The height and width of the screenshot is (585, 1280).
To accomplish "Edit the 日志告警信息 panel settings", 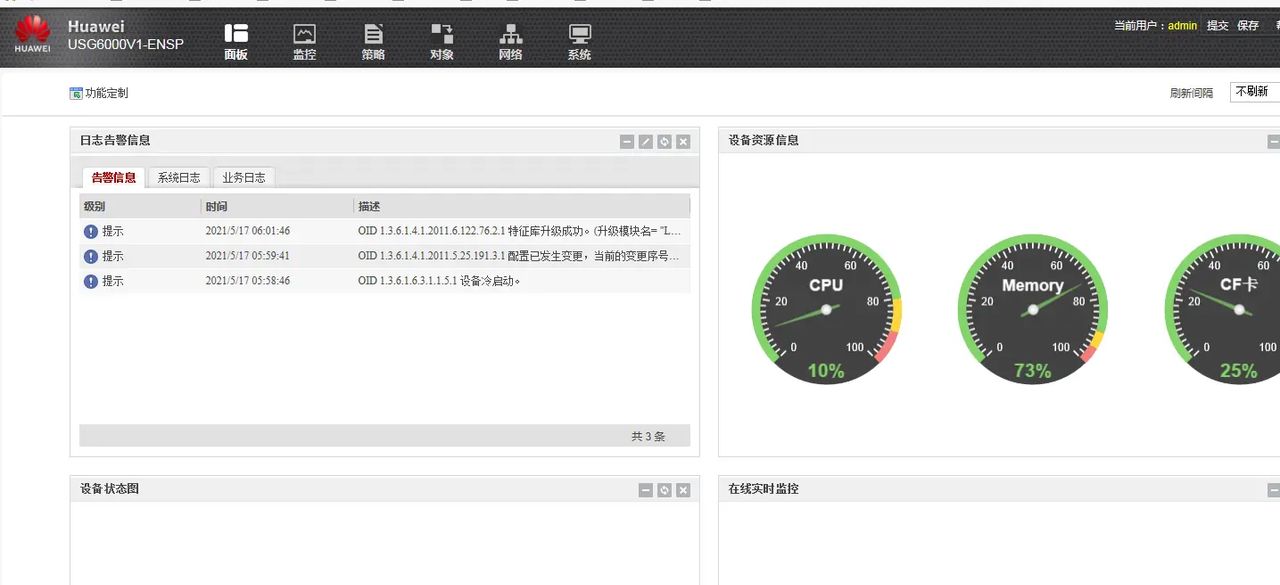I will tap(645, 141).
